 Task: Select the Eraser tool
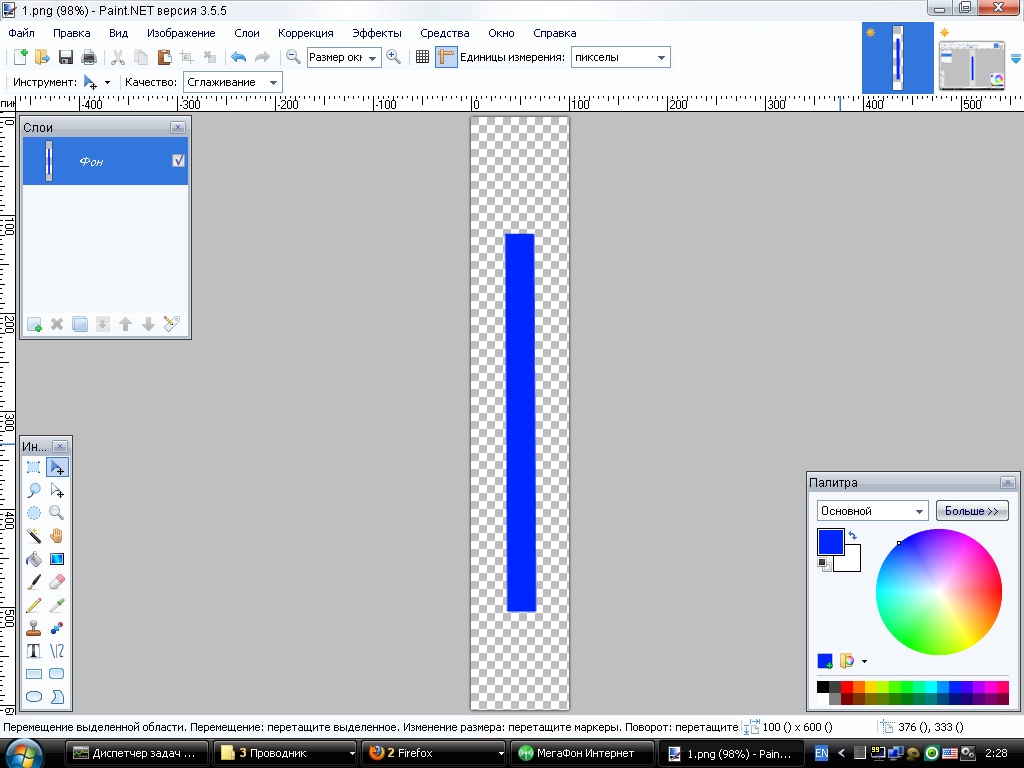click(57, 581)
